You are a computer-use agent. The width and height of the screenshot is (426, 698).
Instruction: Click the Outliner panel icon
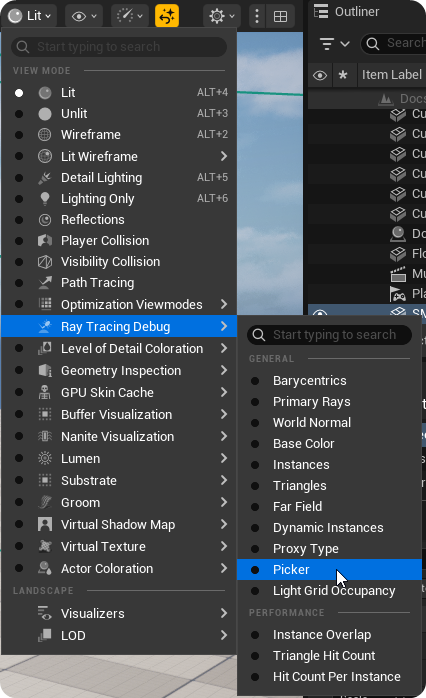(x=321, y=12)
